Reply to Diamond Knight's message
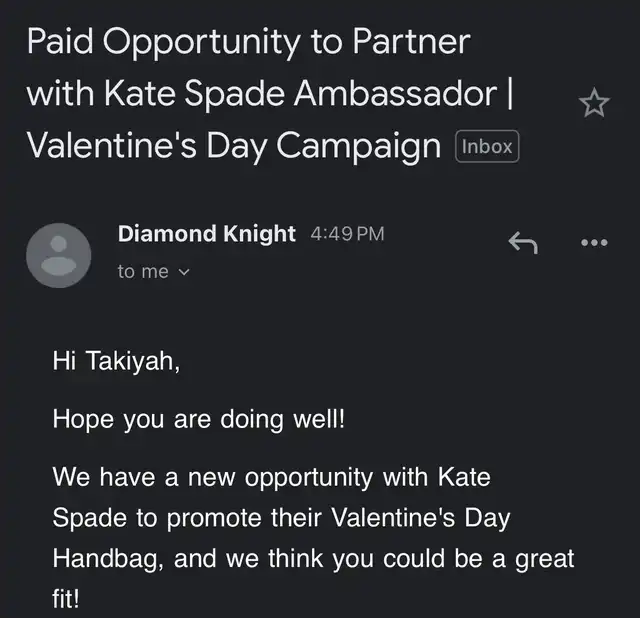 [x=523, y=241]
